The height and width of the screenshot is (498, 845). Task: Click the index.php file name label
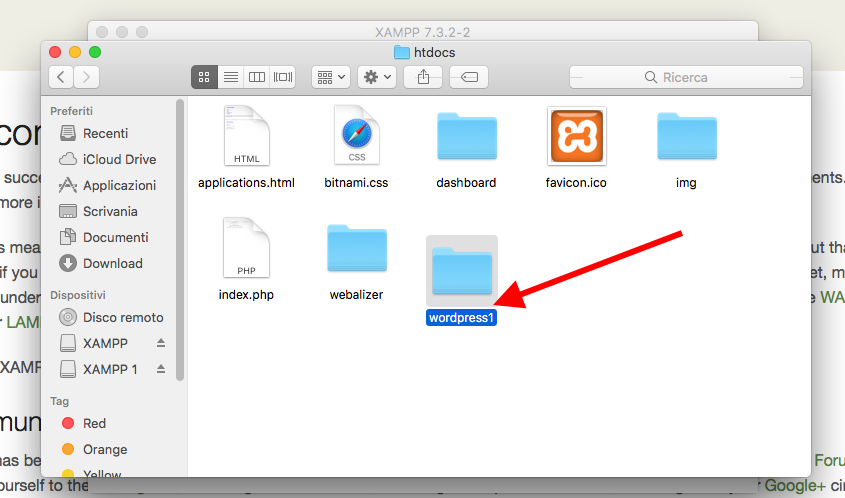[x=246, y=295]
